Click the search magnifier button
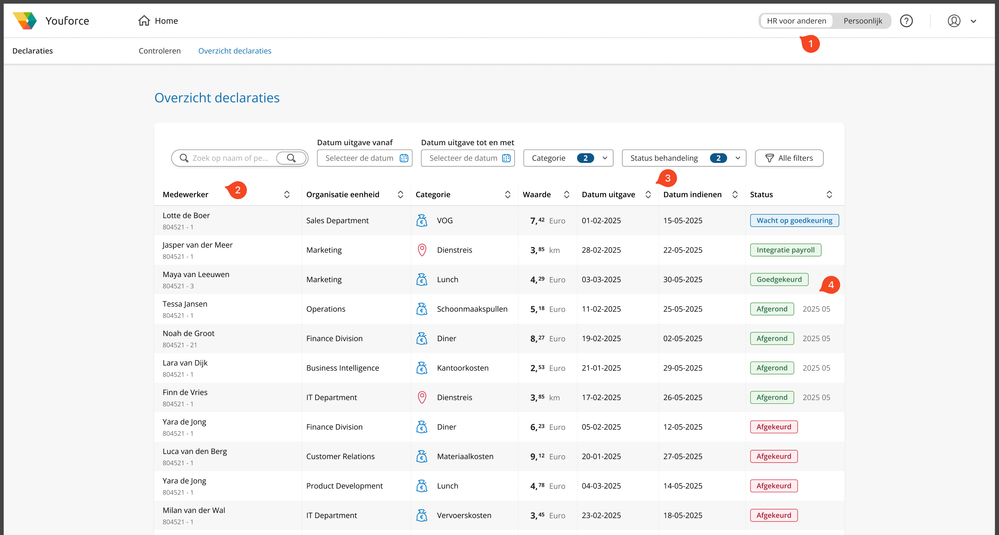This screenshot has width=999, height=535. [x=291, y=158]
